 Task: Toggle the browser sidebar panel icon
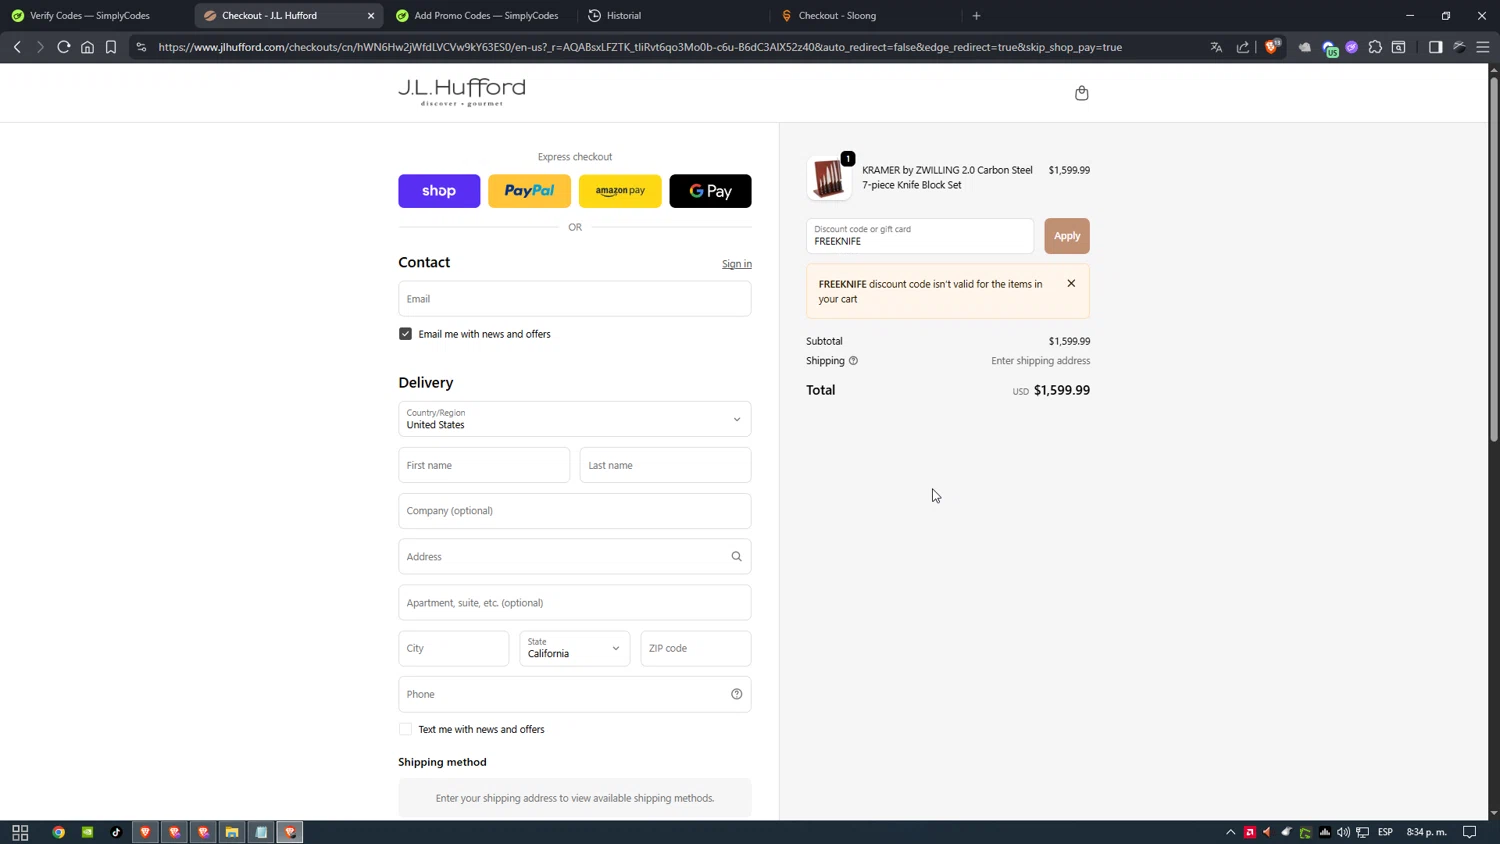(1435, 47)
